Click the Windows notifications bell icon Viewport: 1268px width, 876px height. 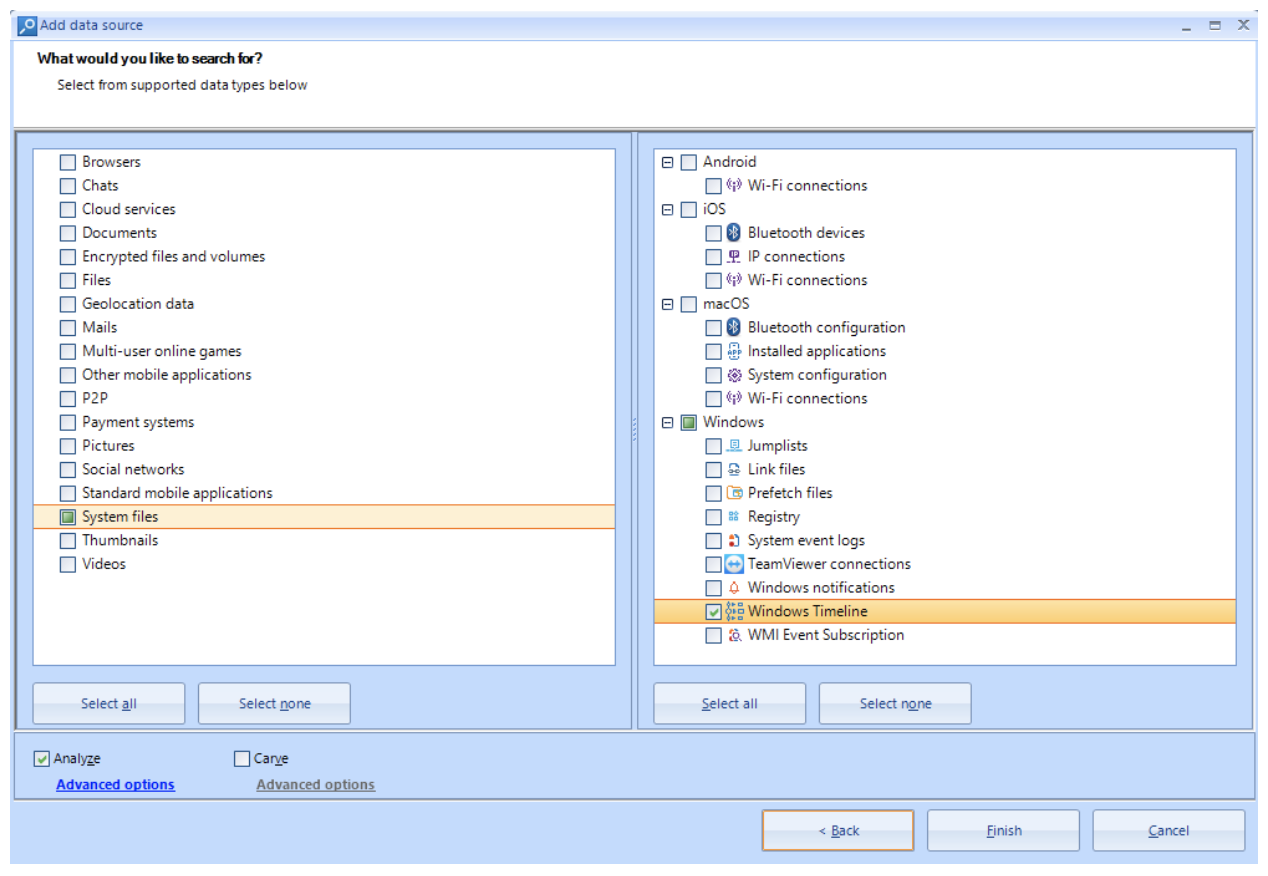tap(734, 588)
